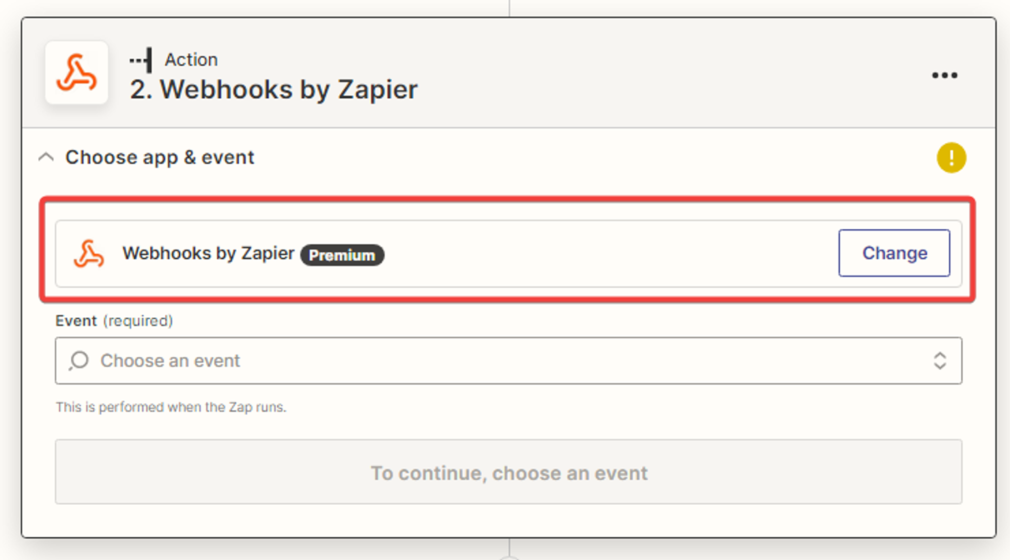1010x560 pixels.
Task: Click the 'Webhooks by Zapier' app name text
Action: (x=208, y=254)
